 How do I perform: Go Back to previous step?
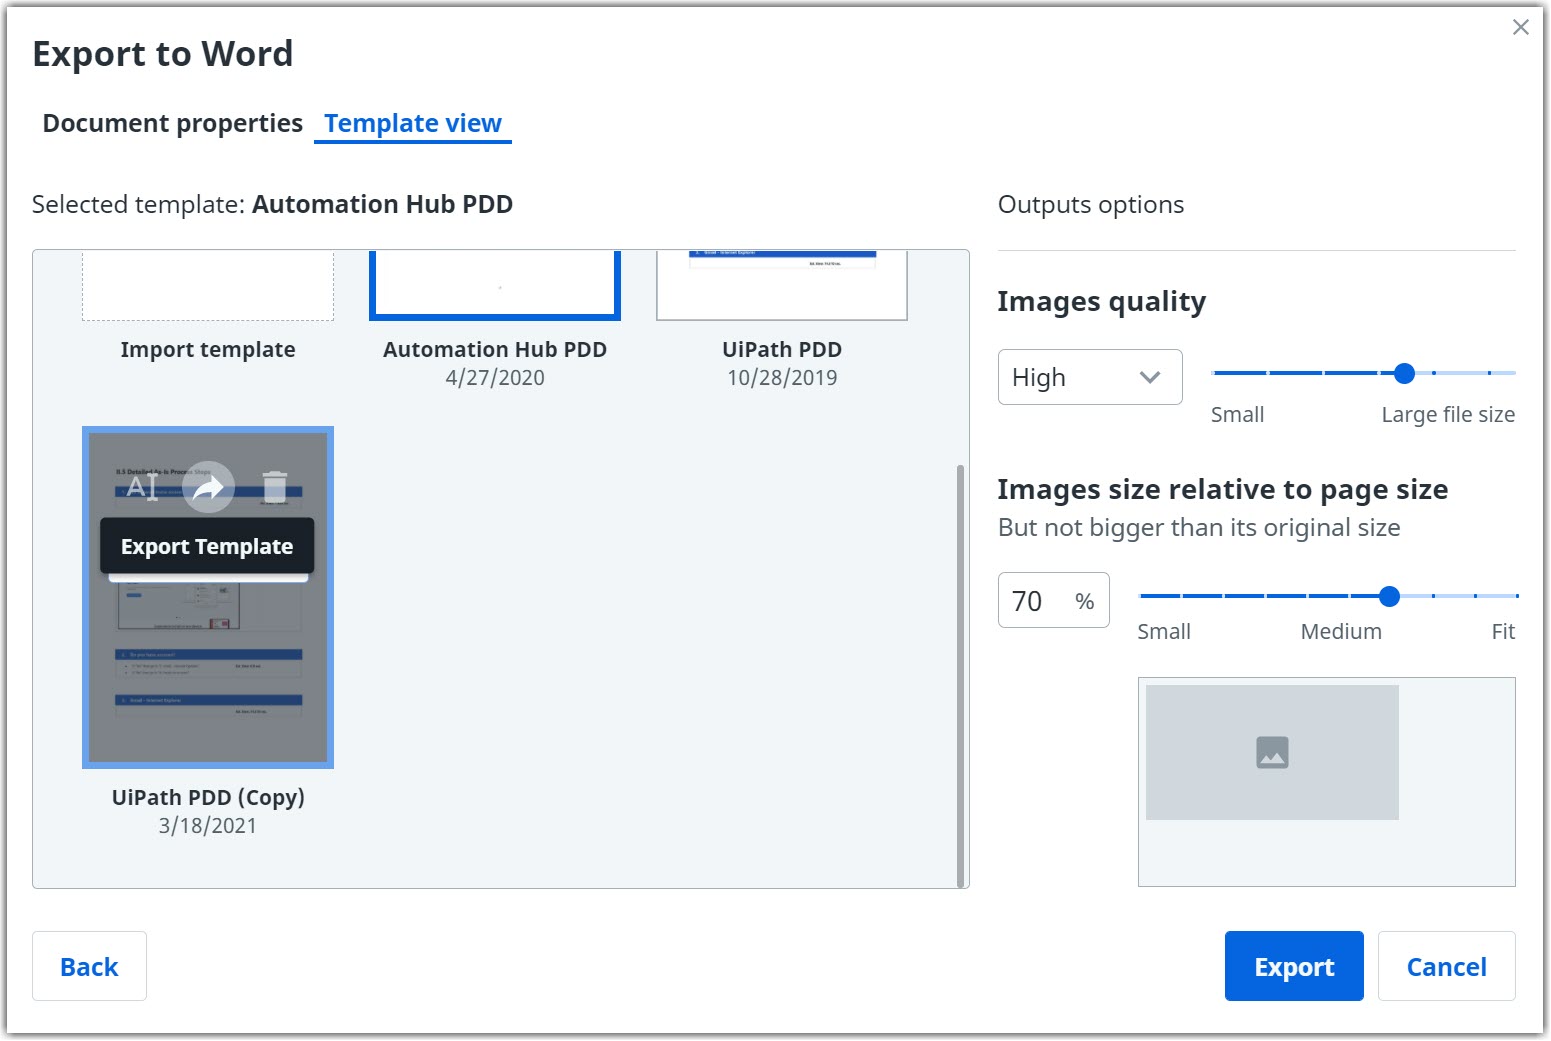[x=89, y=966]
